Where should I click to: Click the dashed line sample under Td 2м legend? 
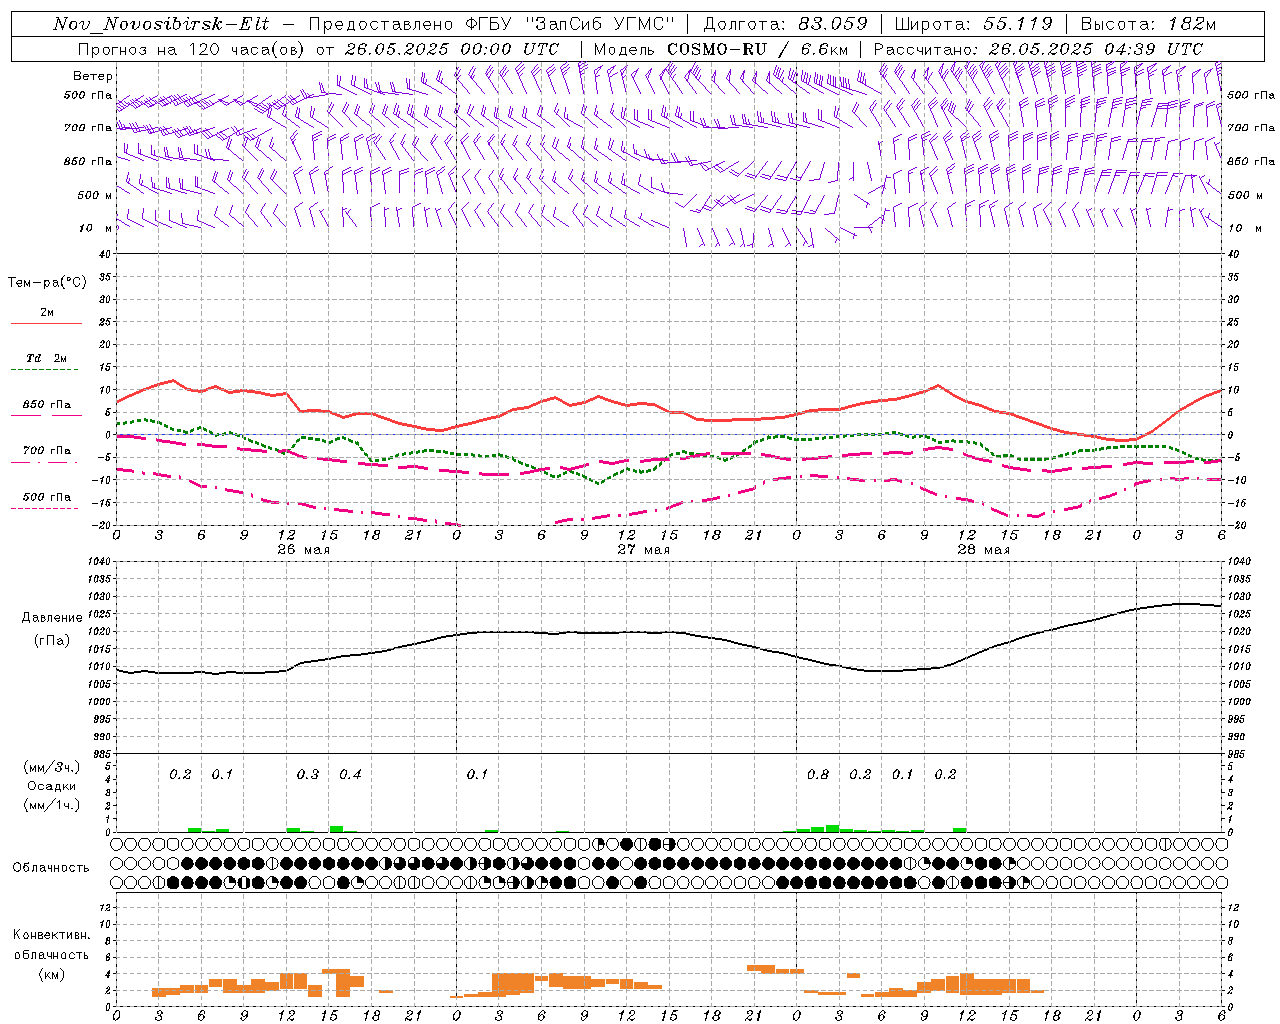click(44, 369)
